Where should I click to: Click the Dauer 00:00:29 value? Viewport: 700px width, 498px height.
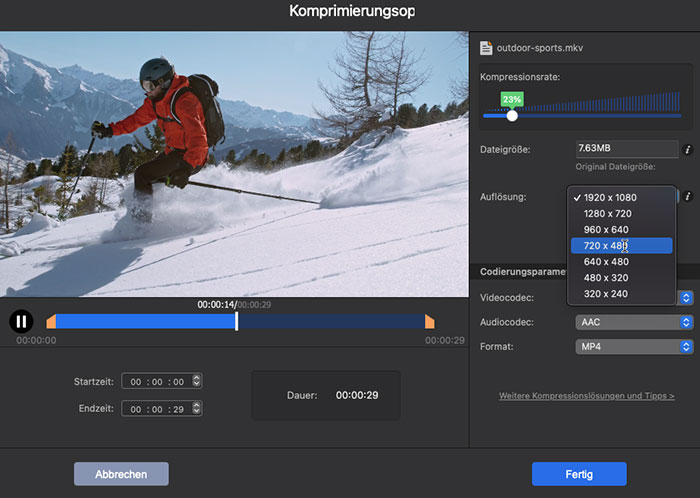(x=357, y=395)
